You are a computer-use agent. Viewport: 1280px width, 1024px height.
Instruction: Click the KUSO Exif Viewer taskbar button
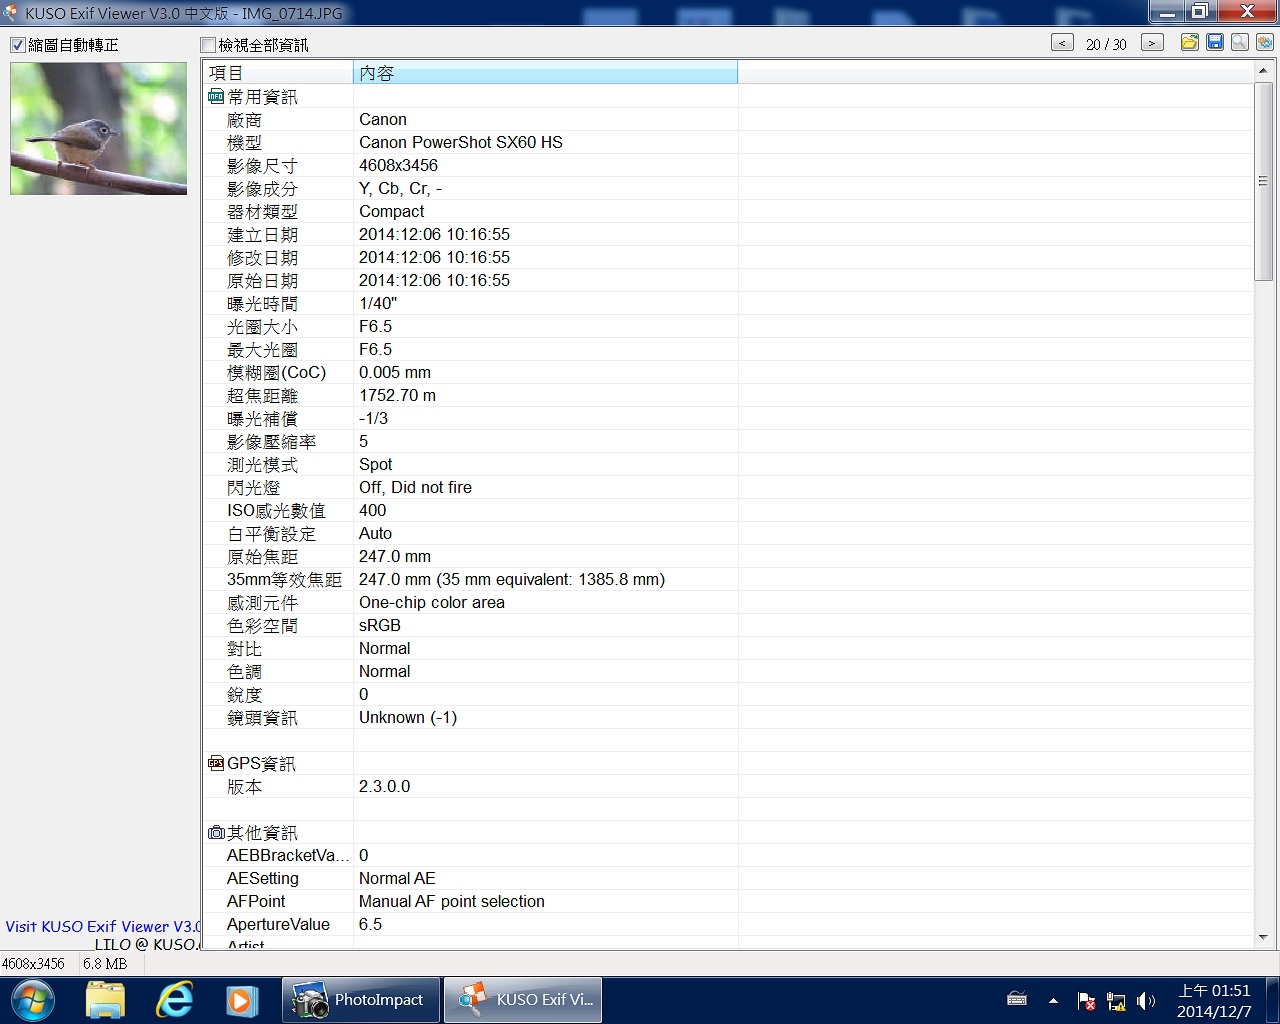523,1000
